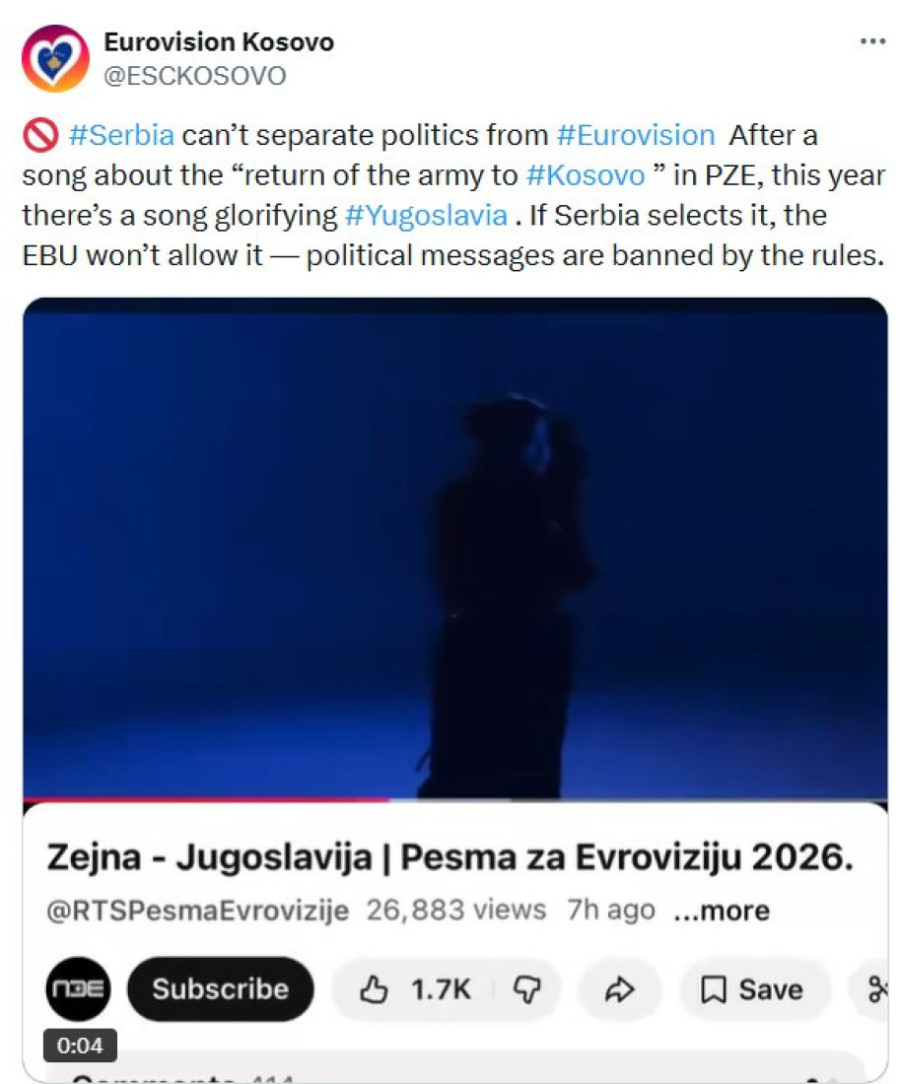Toggle the Subscribe state for the channel
Viewport: 900px width, 1084px height.
(x=220, y=989)
